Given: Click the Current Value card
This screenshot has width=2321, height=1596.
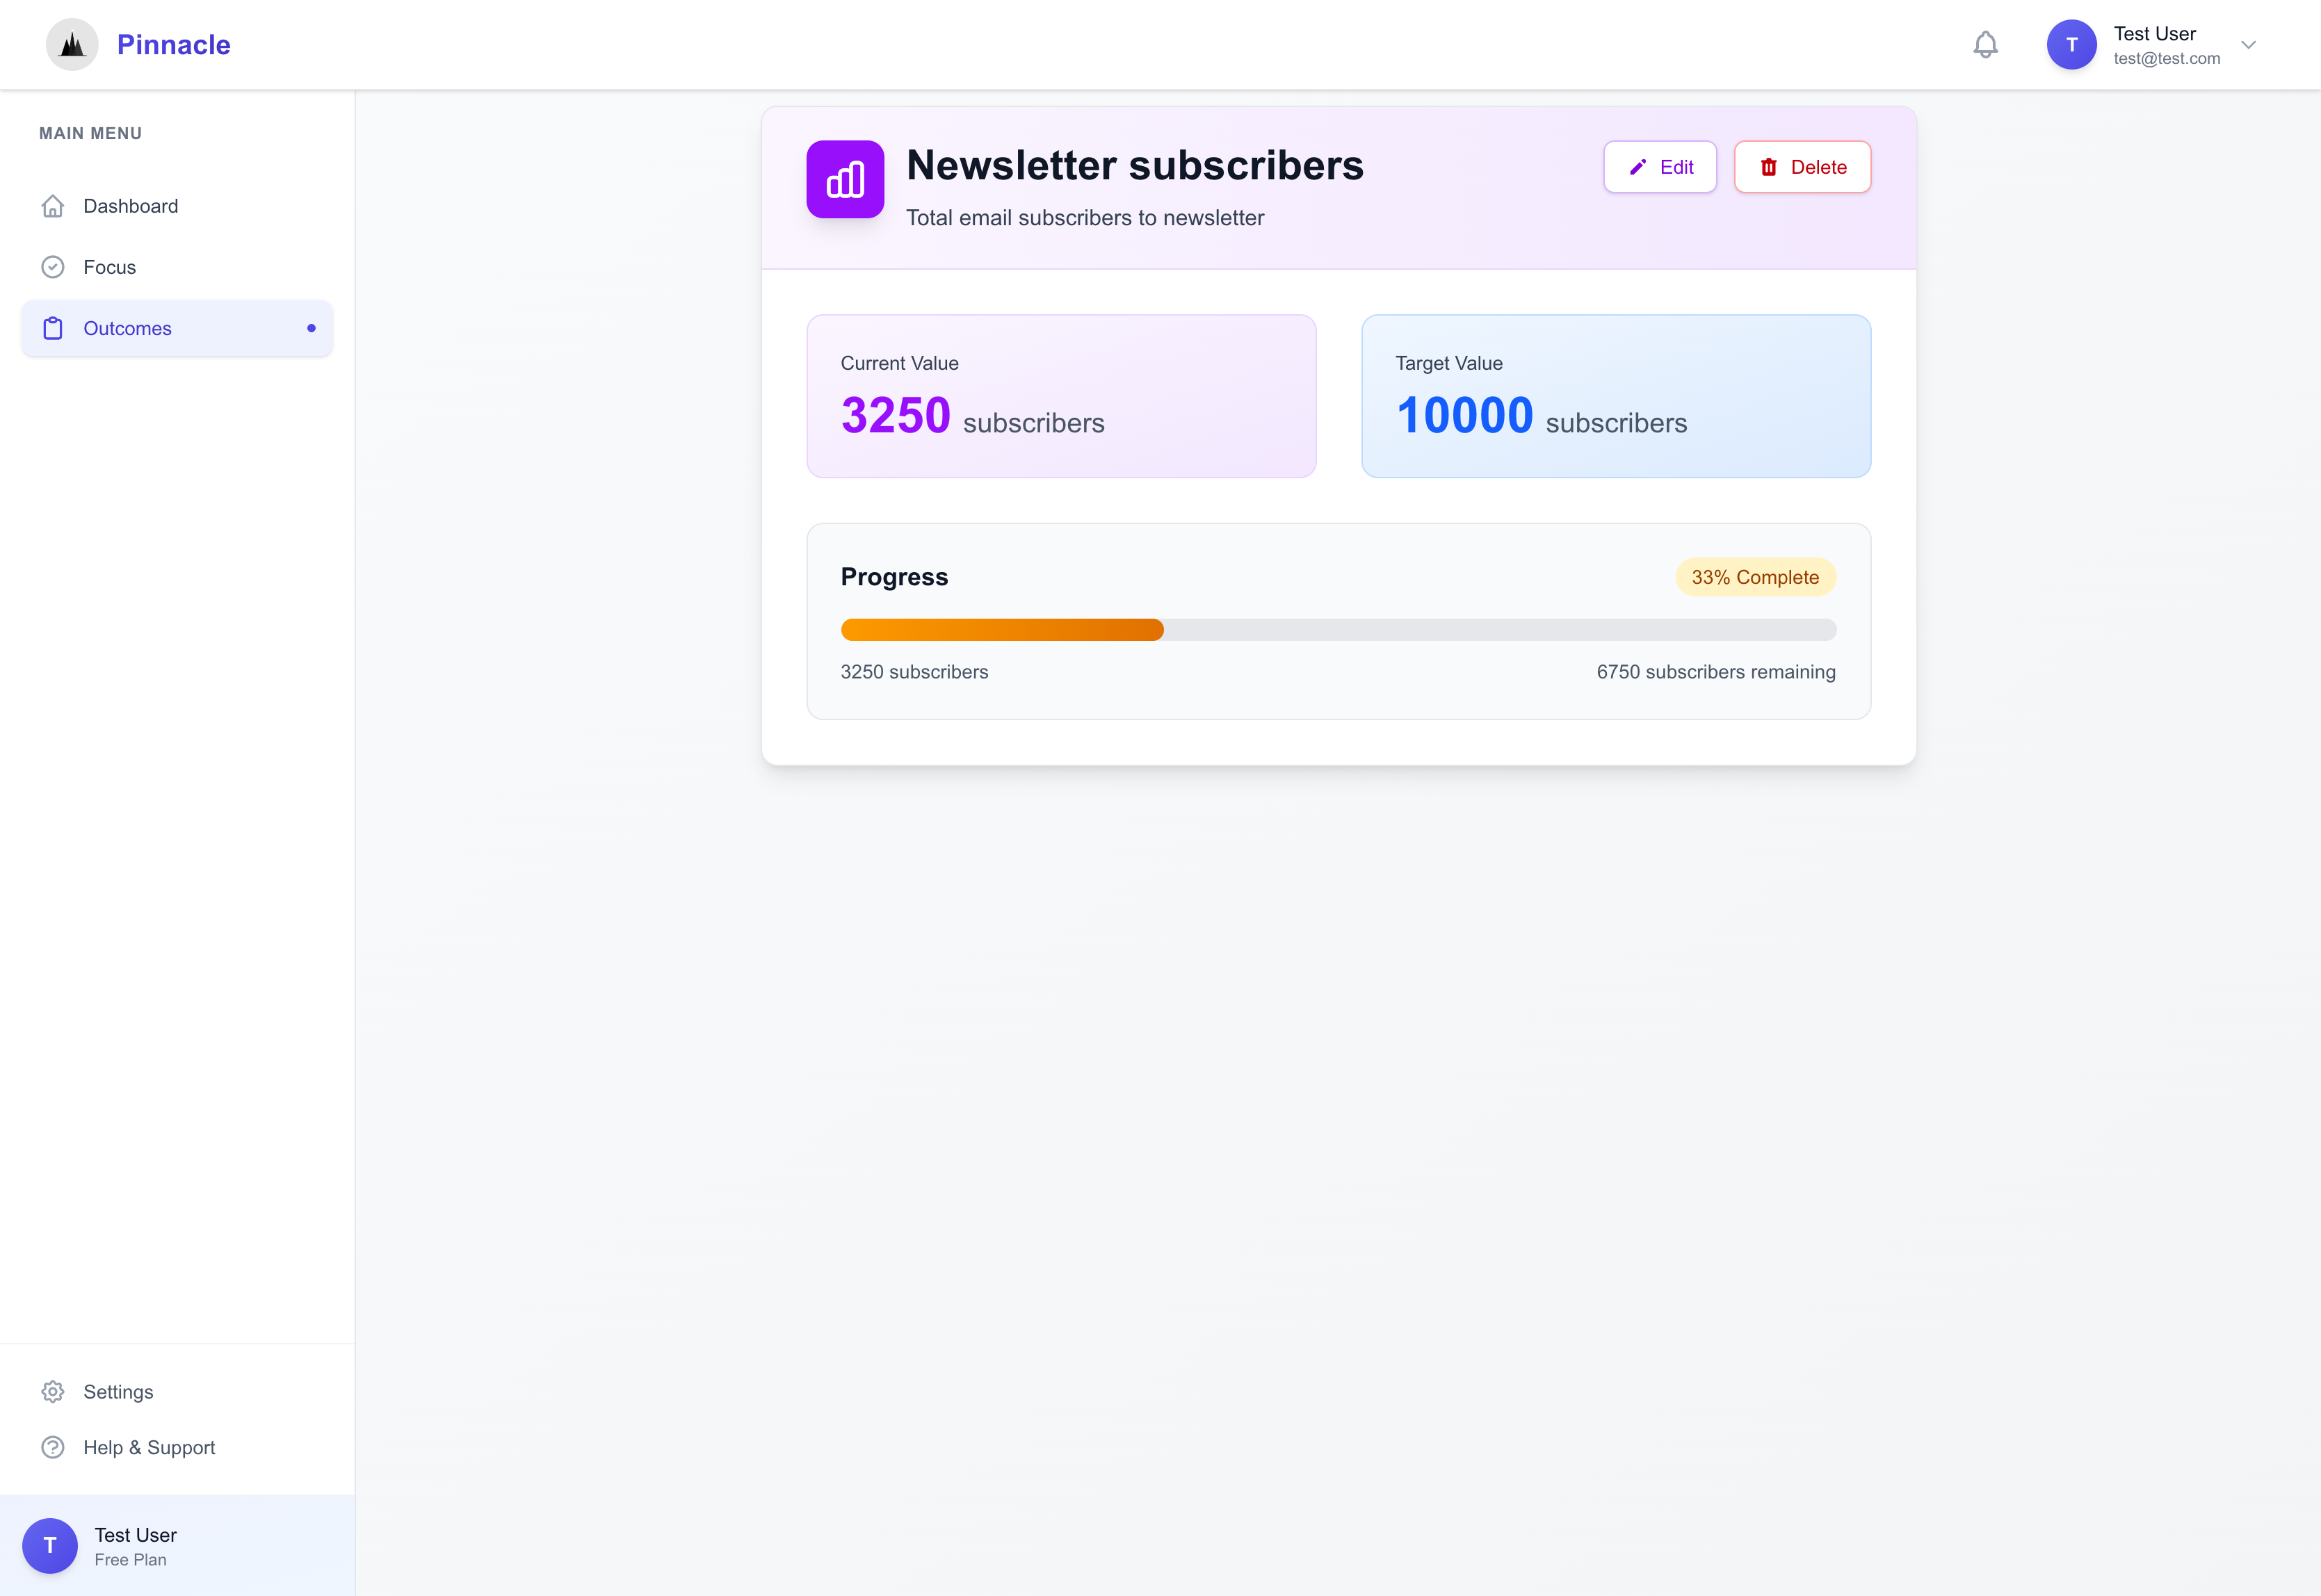Looking at the screenshot, I should pos(1061,396).
